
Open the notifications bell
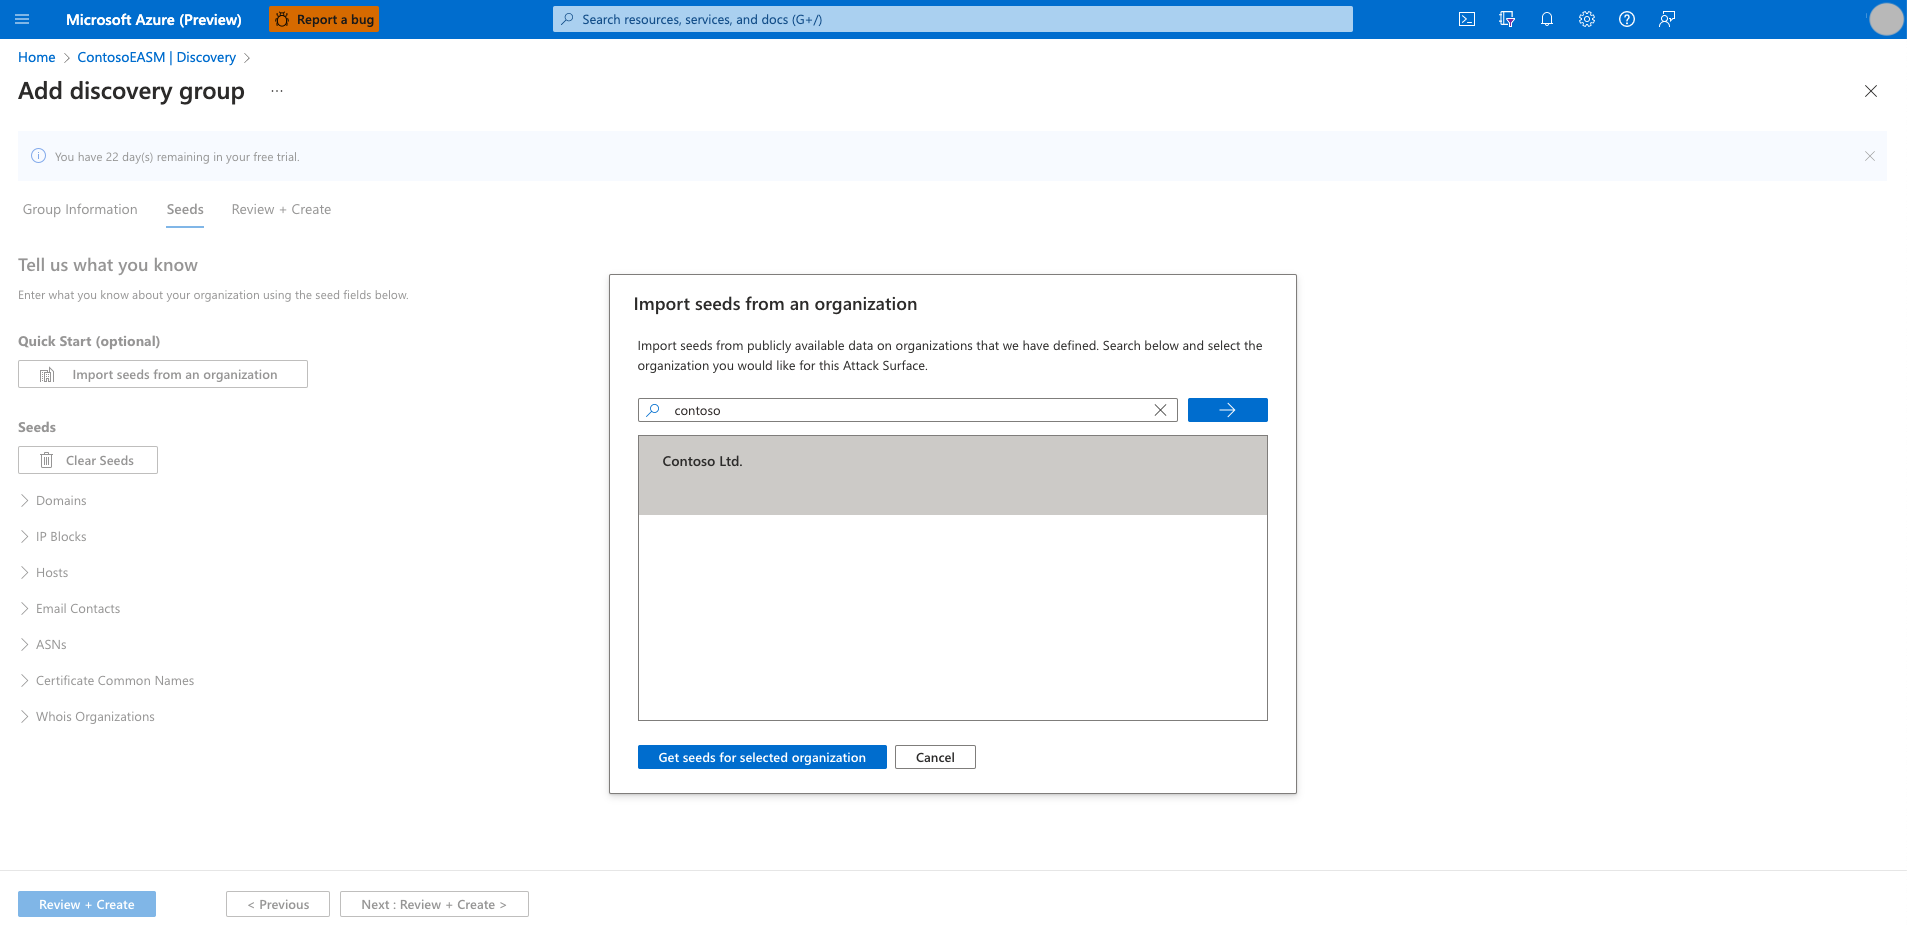(1546, 19)
